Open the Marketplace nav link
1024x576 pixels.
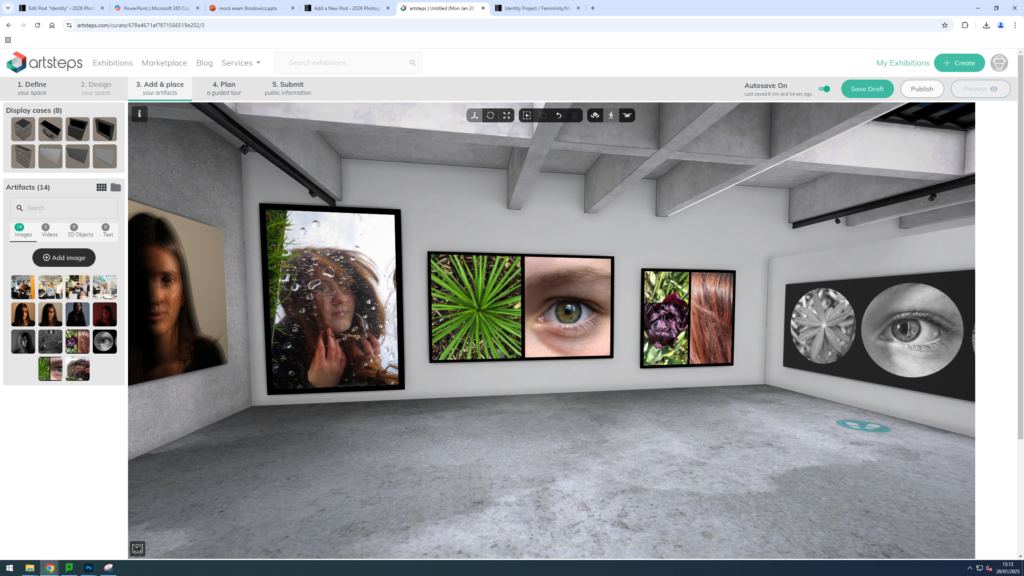coord(164,63)
